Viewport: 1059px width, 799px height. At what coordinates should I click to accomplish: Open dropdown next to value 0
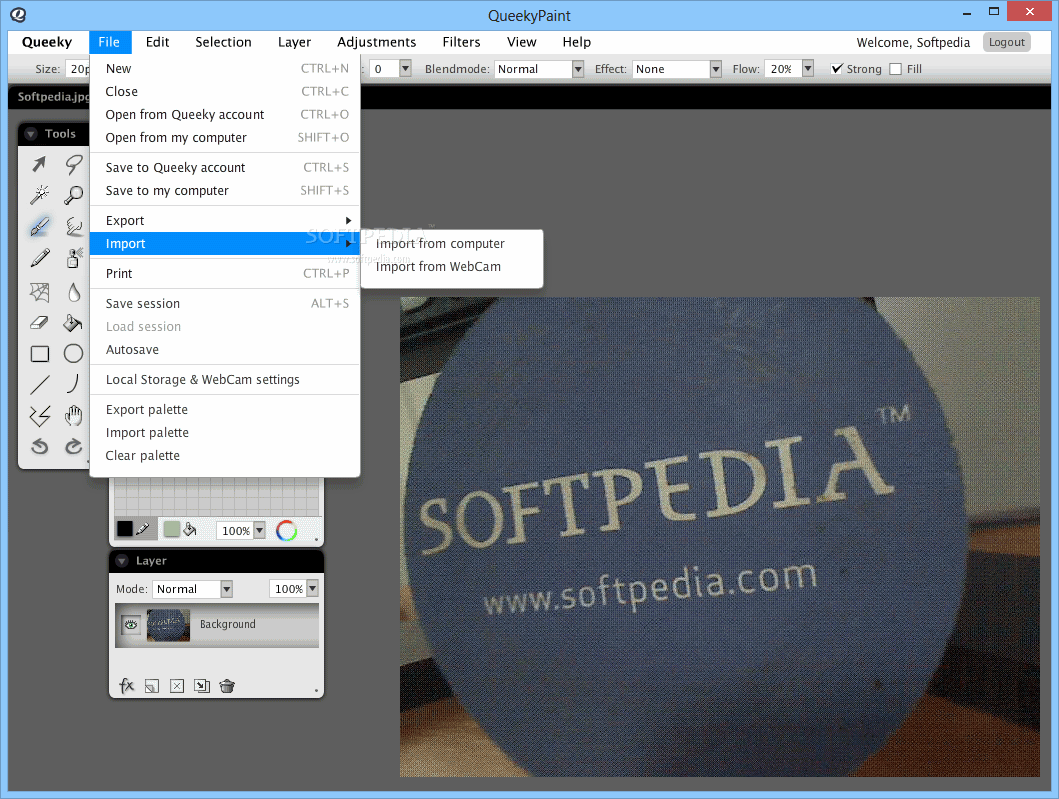405,69
